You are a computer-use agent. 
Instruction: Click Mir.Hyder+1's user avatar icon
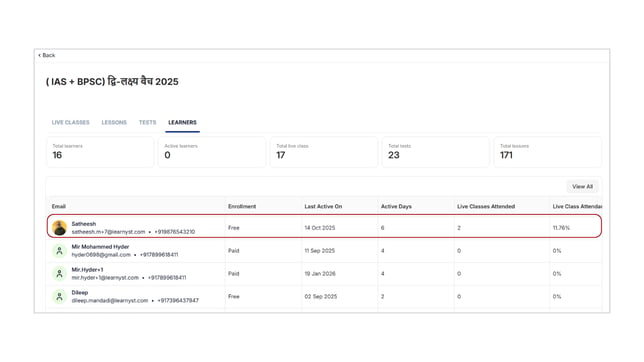(x=60, y=274)
